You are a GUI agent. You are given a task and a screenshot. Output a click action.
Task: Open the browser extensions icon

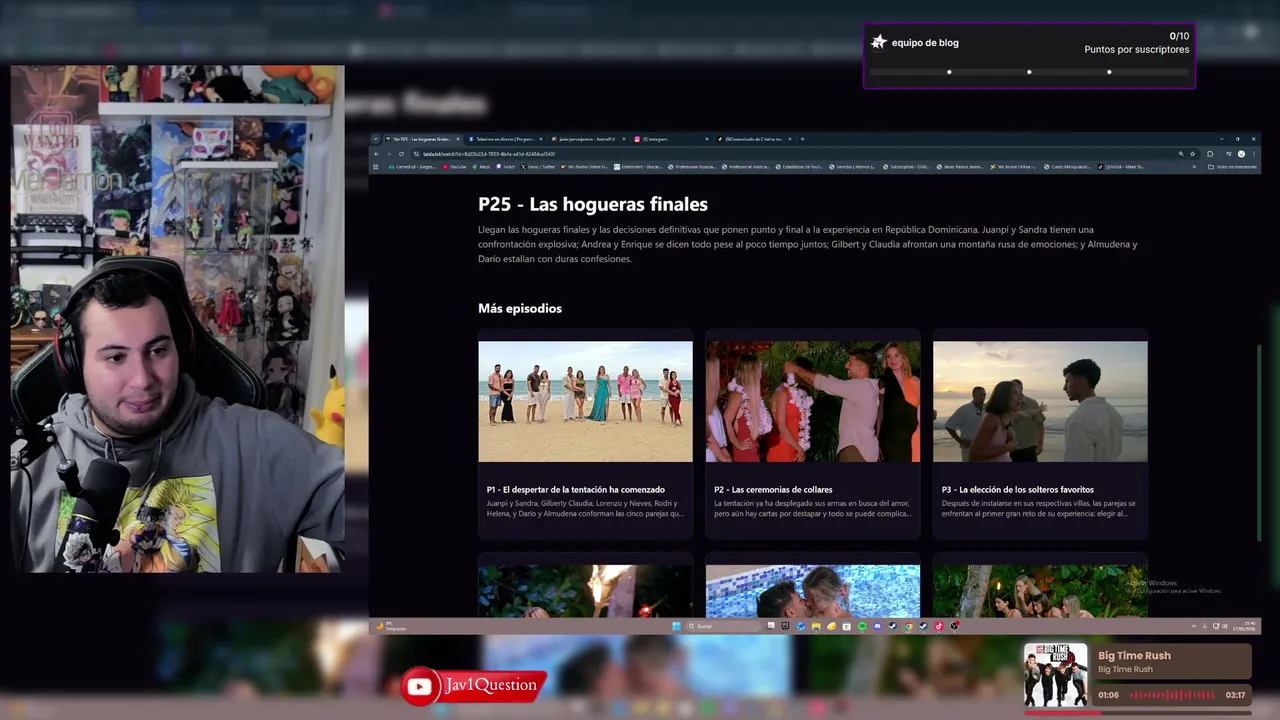tap(1210, 154)
